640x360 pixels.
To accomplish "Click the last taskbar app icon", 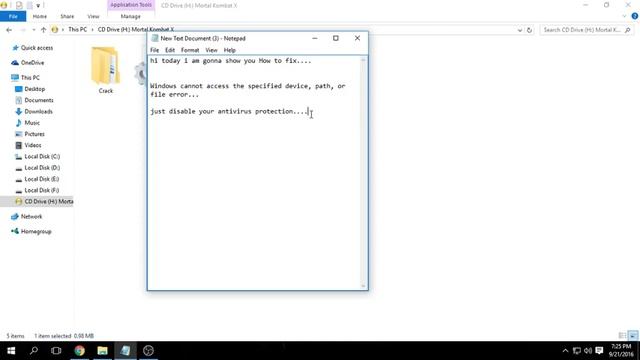I will [149, 351].
